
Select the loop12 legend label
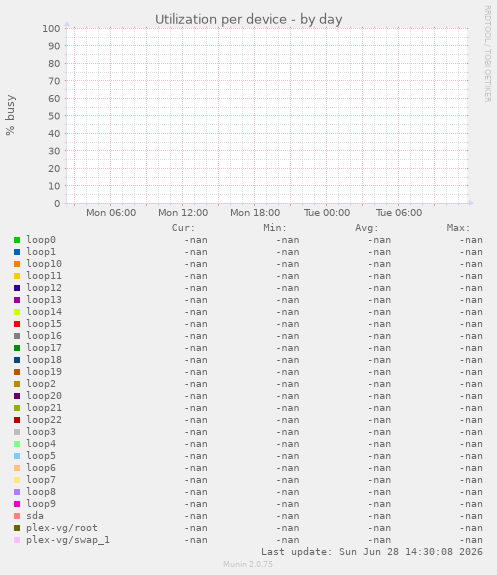(x=44, y=288)
